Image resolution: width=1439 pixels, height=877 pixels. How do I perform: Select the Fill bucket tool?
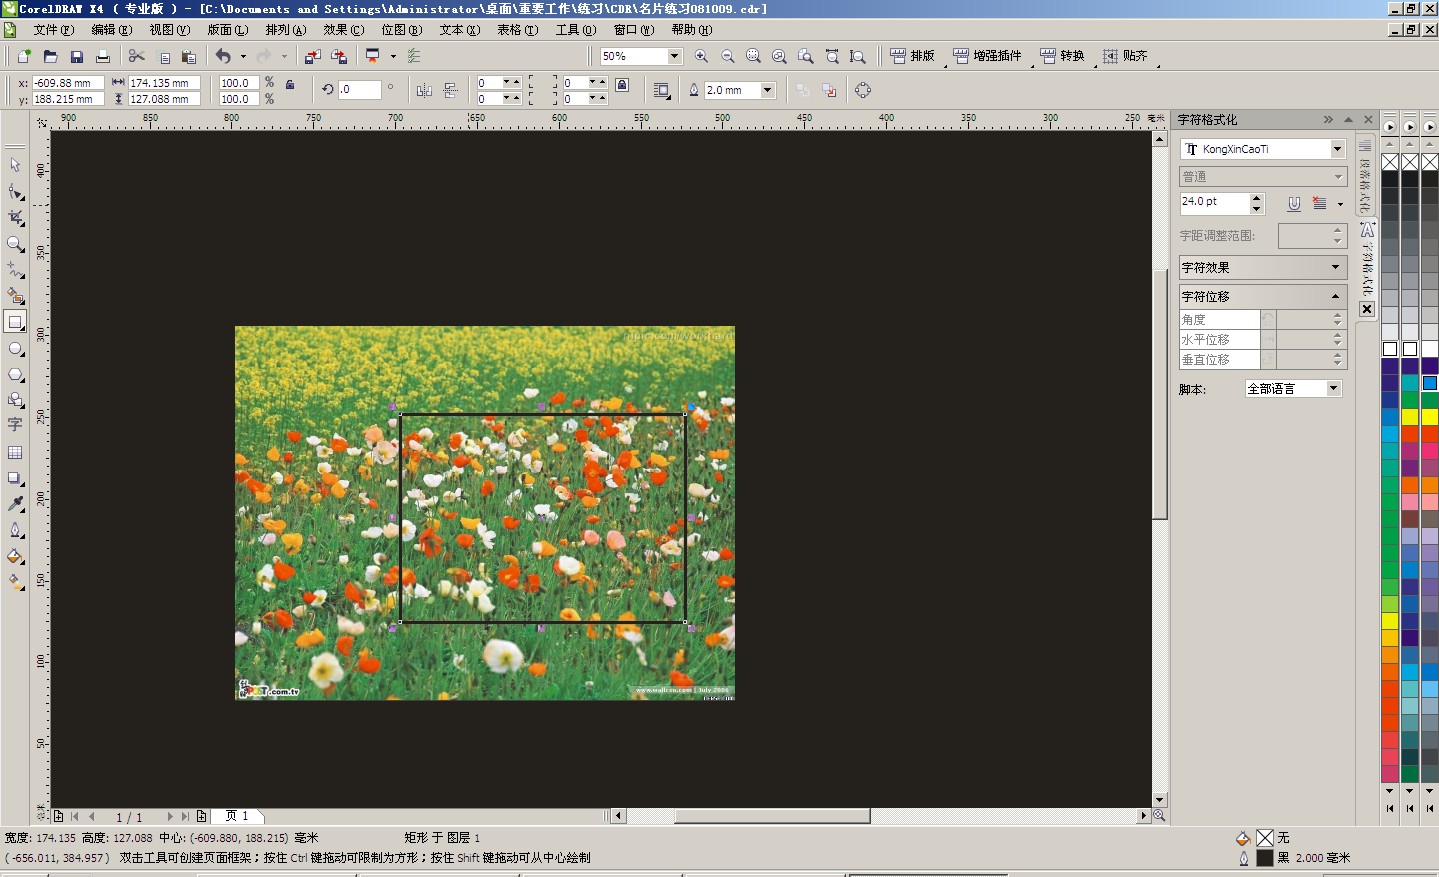(15, 557)
